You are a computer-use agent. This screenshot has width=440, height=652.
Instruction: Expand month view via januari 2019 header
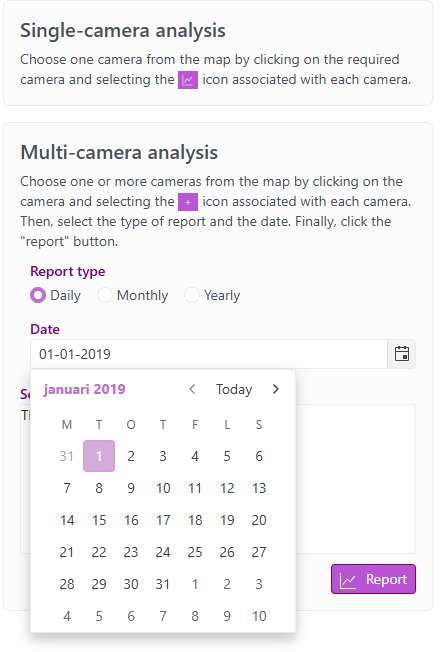coord(84,389)
